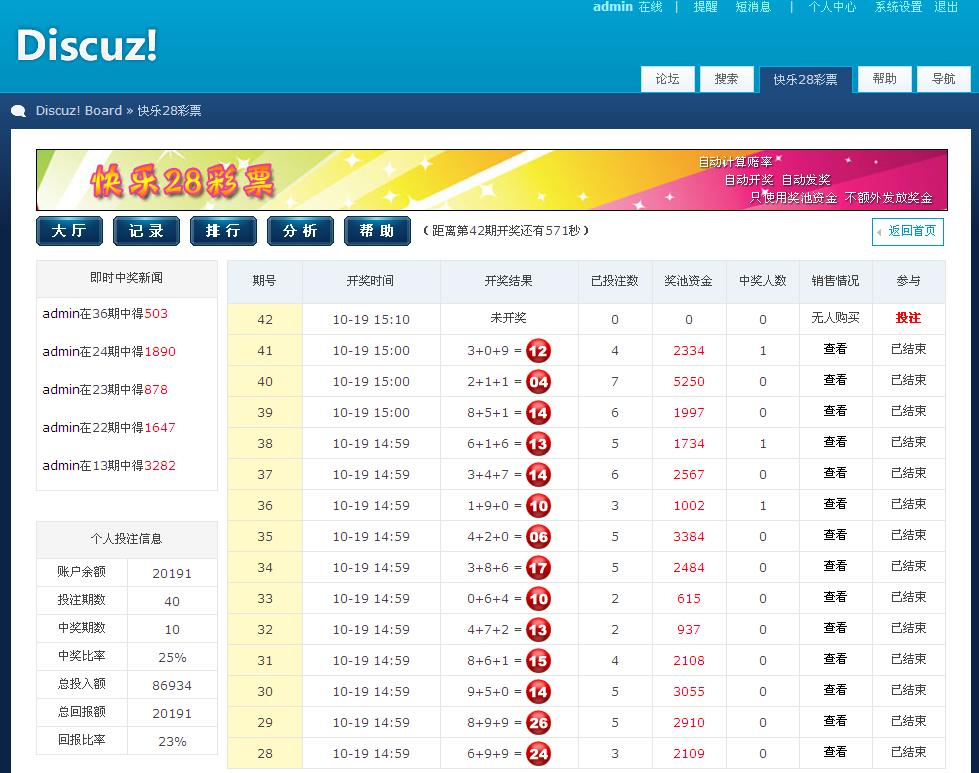Click the 返回首页 back arrow button
Viewport: 979px width, 773px height.
click(x=907, y=231)
